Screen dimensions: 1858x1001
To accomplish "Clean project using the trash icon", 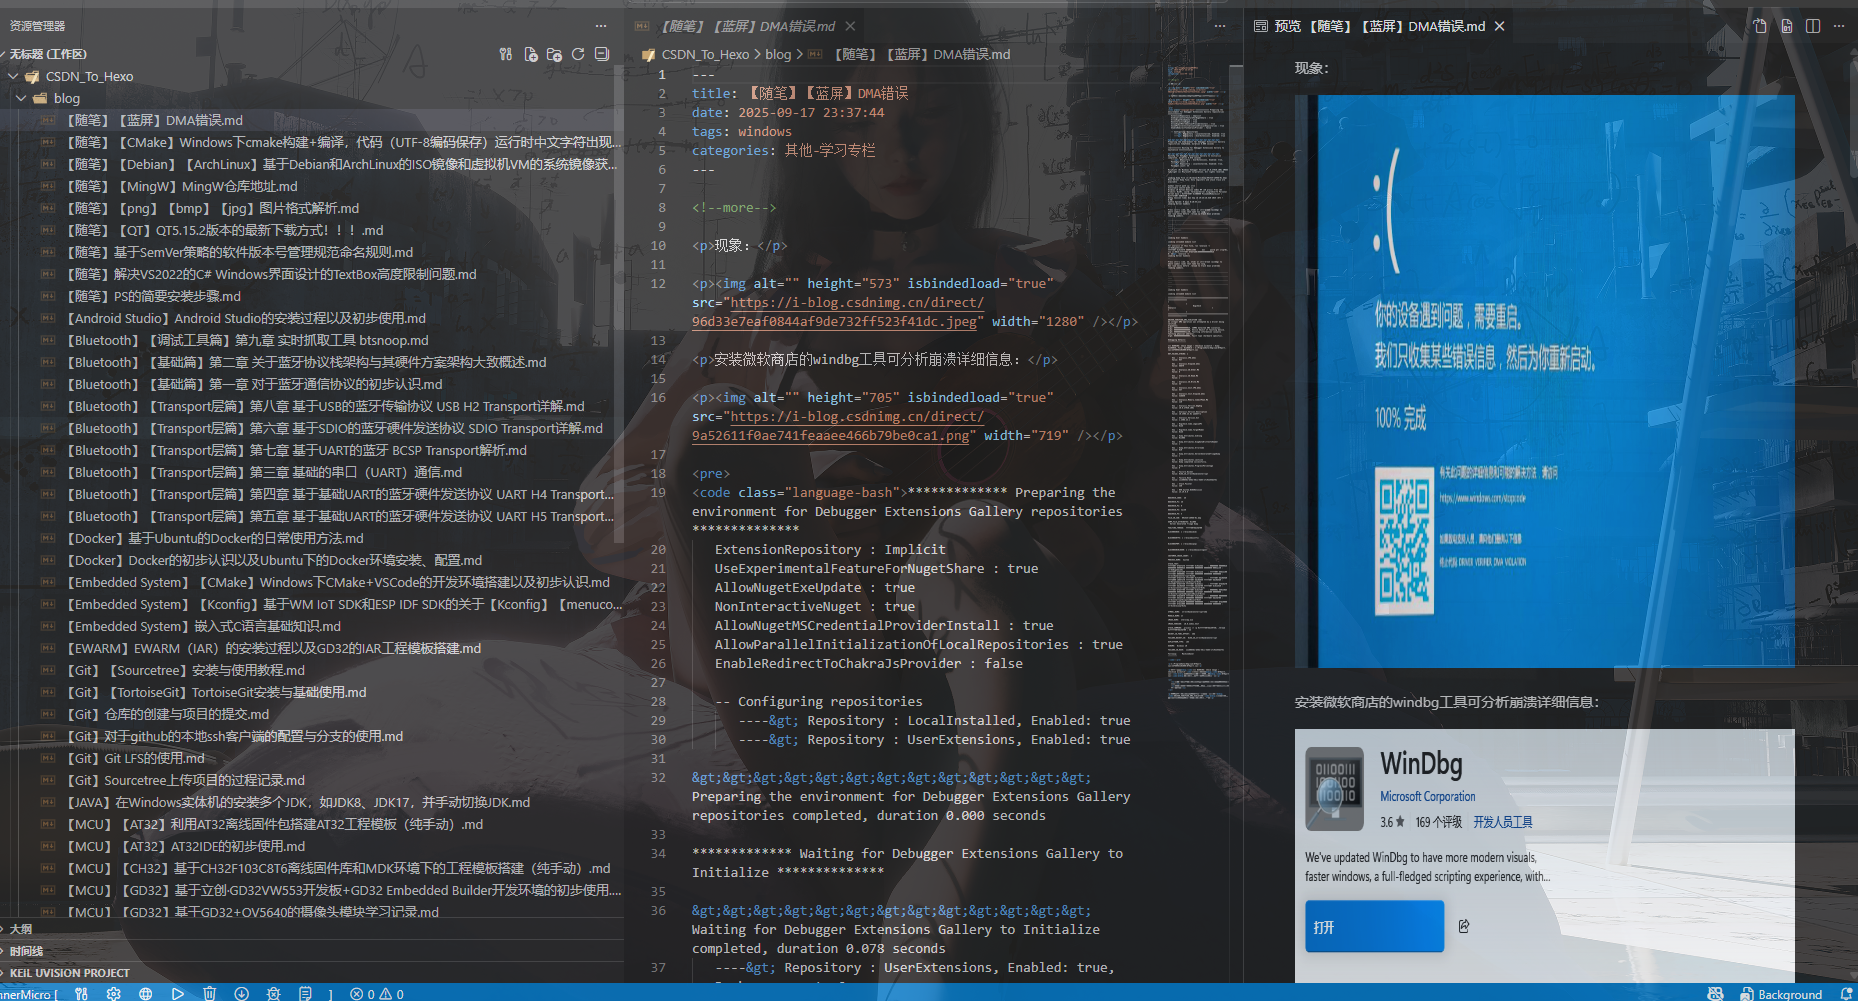I will click(x=210, y=993).
